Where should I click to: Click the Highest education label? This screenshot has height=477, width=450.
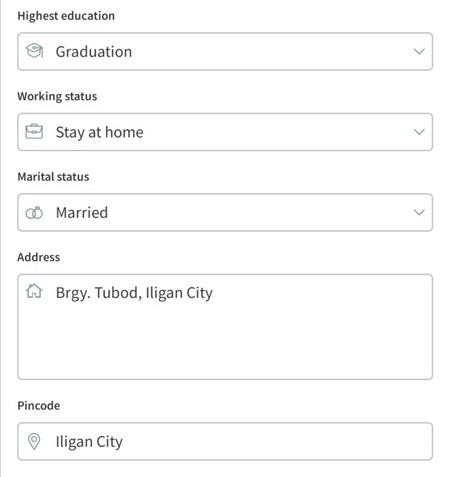coord(66,16)
